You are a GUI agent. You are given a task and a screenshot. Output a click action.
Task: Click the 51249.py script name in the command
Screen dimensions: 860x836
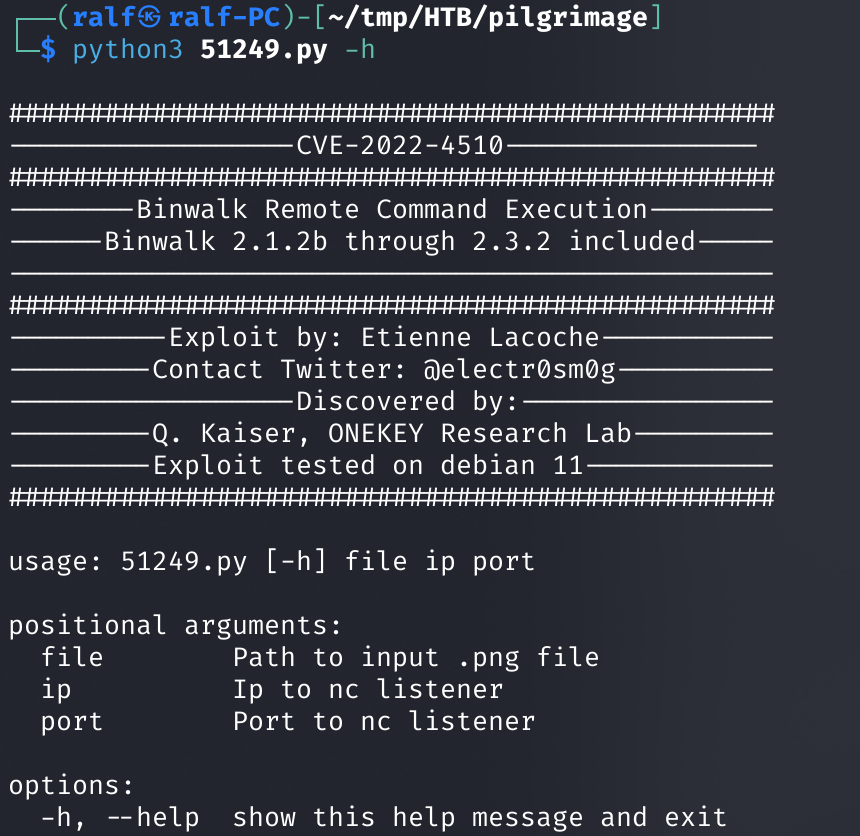(x=264, y=50)
